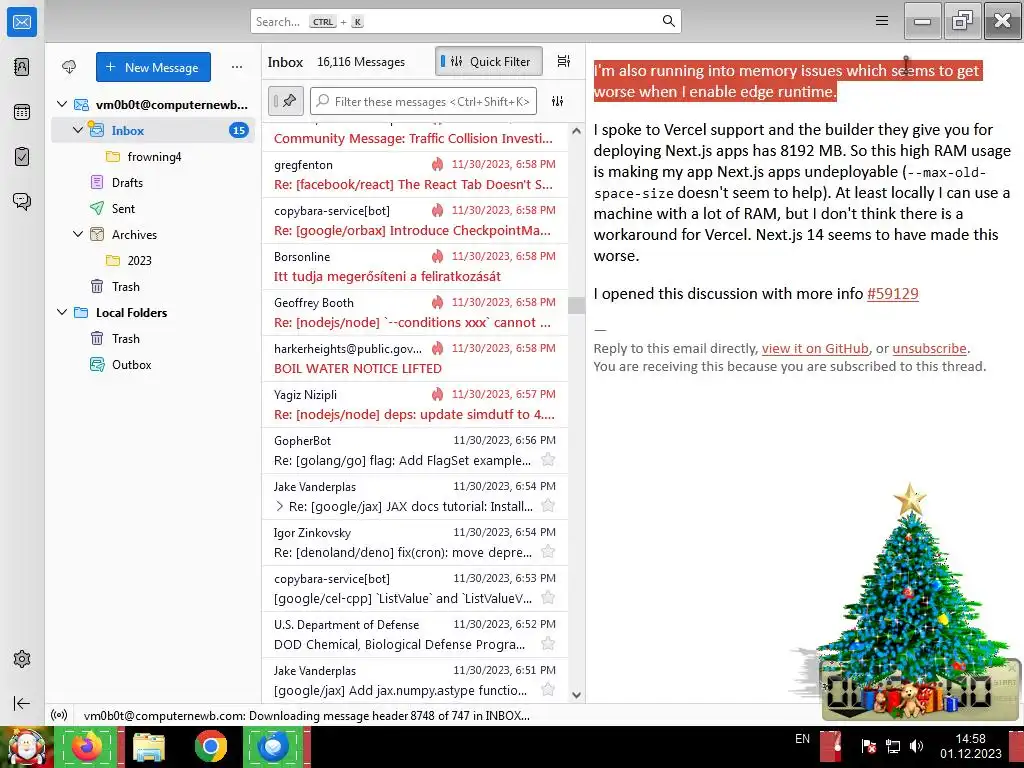The height and width of the screenshot is (768, 1024).
Task: Click the EN language indicator
Action: pyautogui.click(x=802, y=739)
